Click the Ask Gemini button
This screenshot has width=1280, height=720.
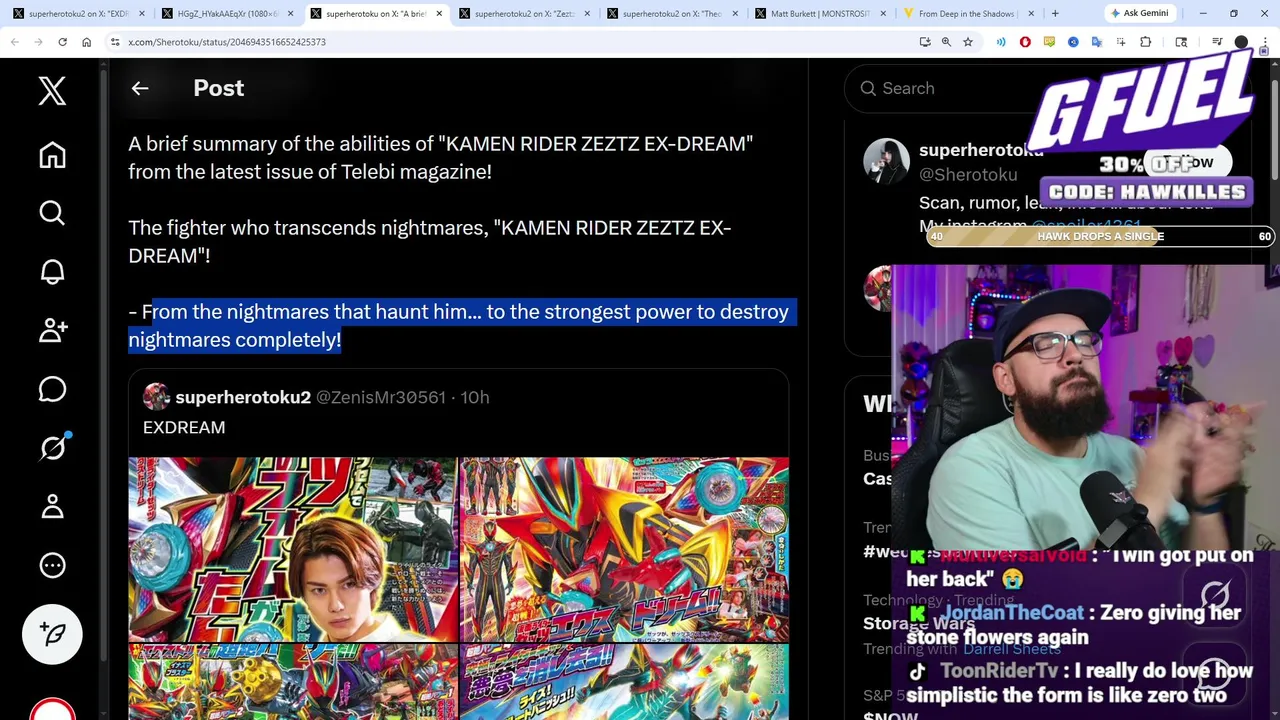coord(1139,13)
